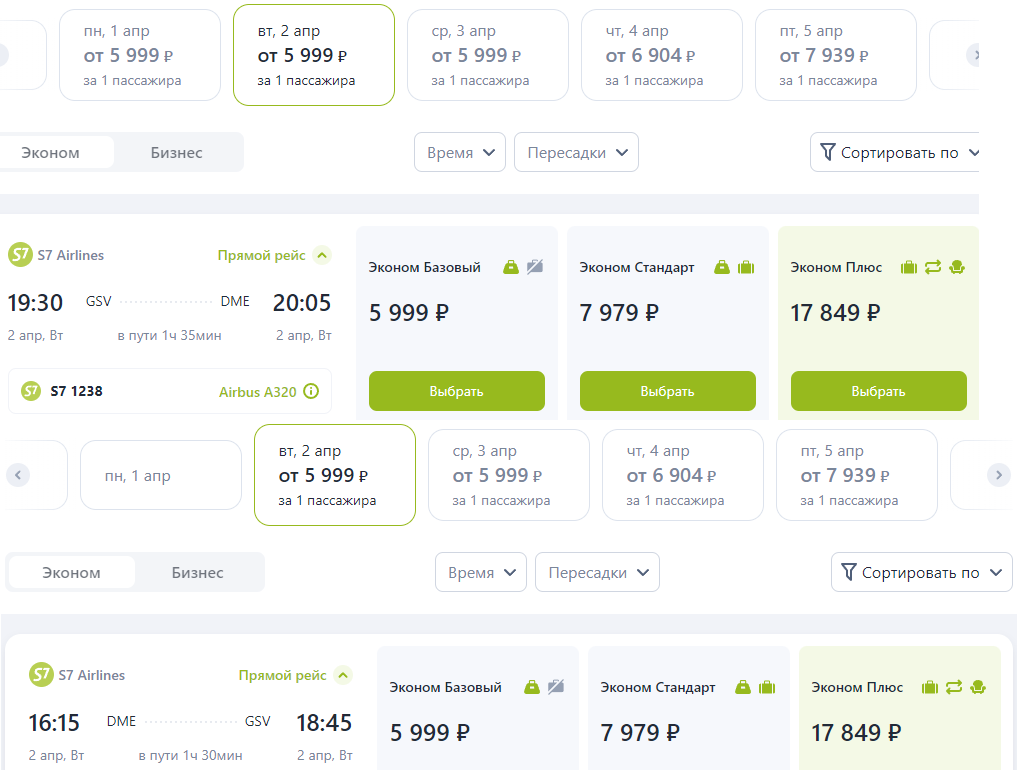Open the lower Пересадки dropdown
Screen dimensions: 1017x770
pos(597,573)
